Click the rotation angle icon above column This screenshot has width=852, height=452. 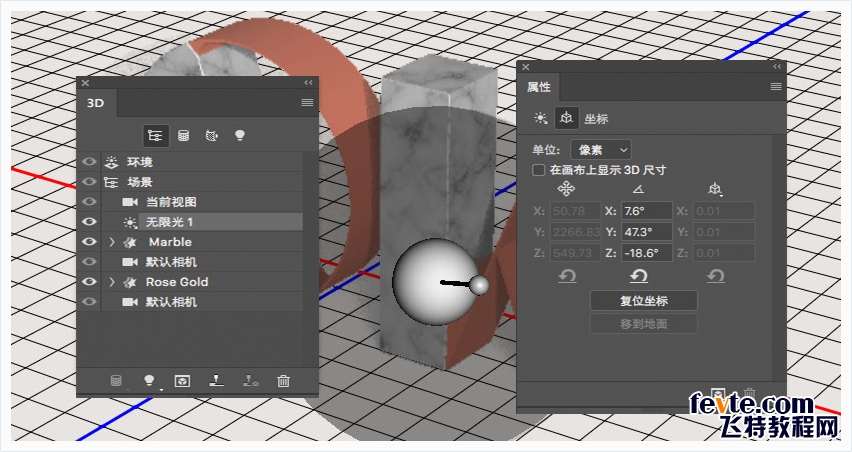pyautogui.click(x=638, y=190)
